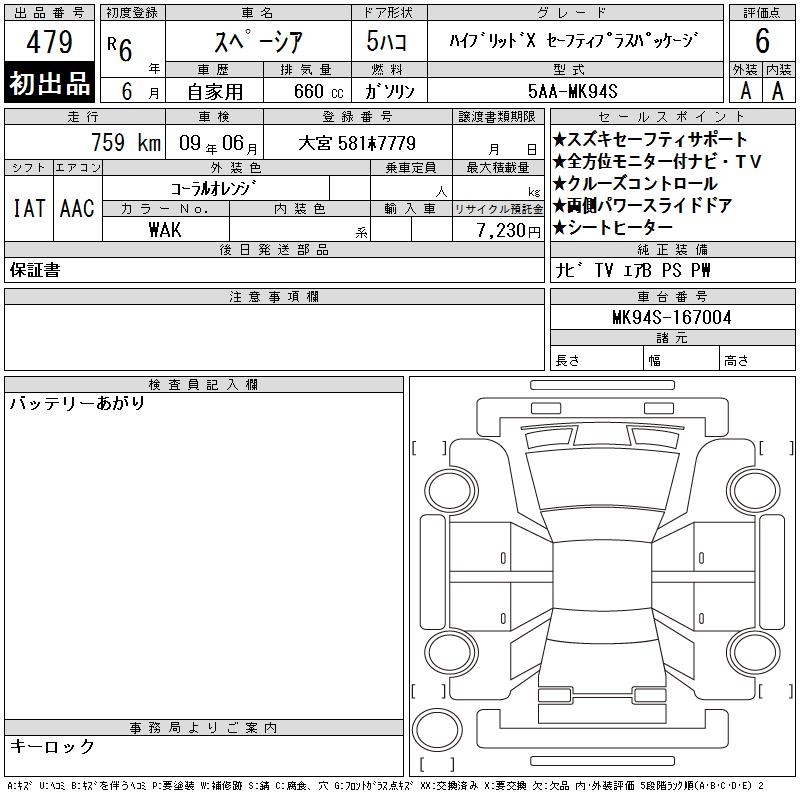This screenshot has height=800, width=800.
Task: Select the office note キーロック
Action: (52, 746)
